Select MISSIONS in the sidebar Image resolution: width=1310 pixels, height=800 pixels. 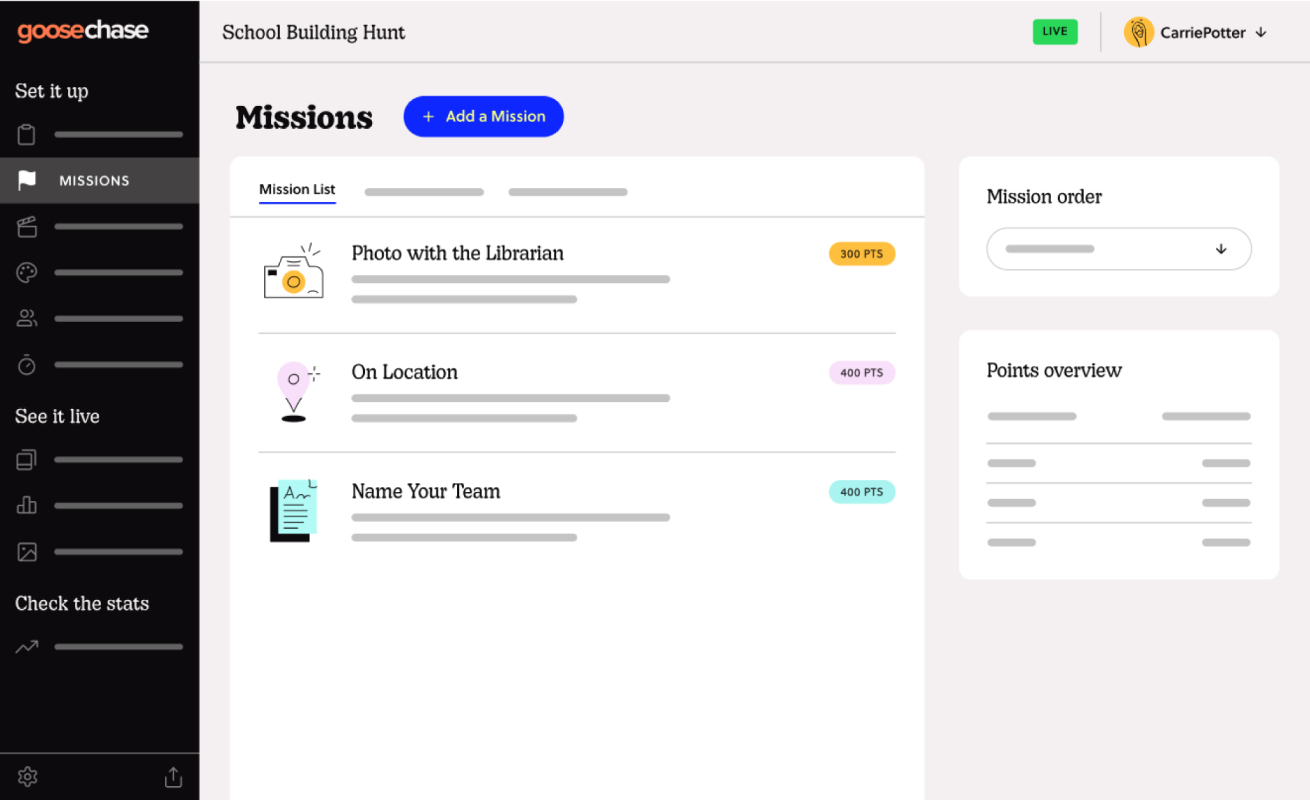point(99,180)
